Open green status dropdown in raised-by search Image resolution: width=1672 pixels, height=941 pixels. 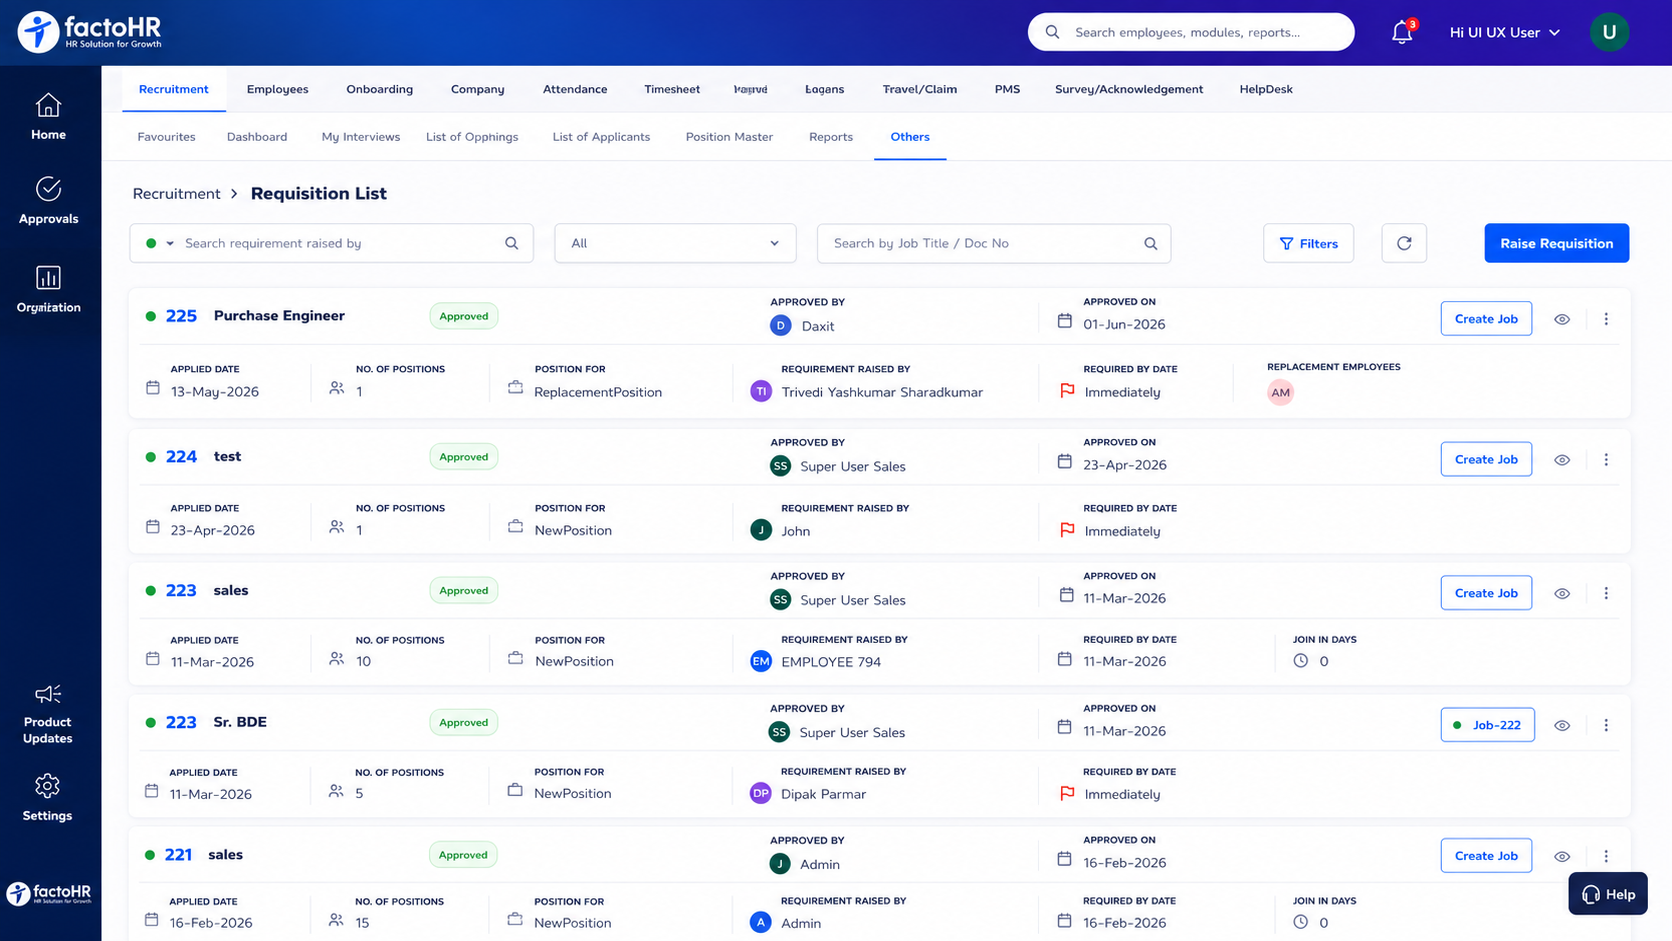pos(160,243)
